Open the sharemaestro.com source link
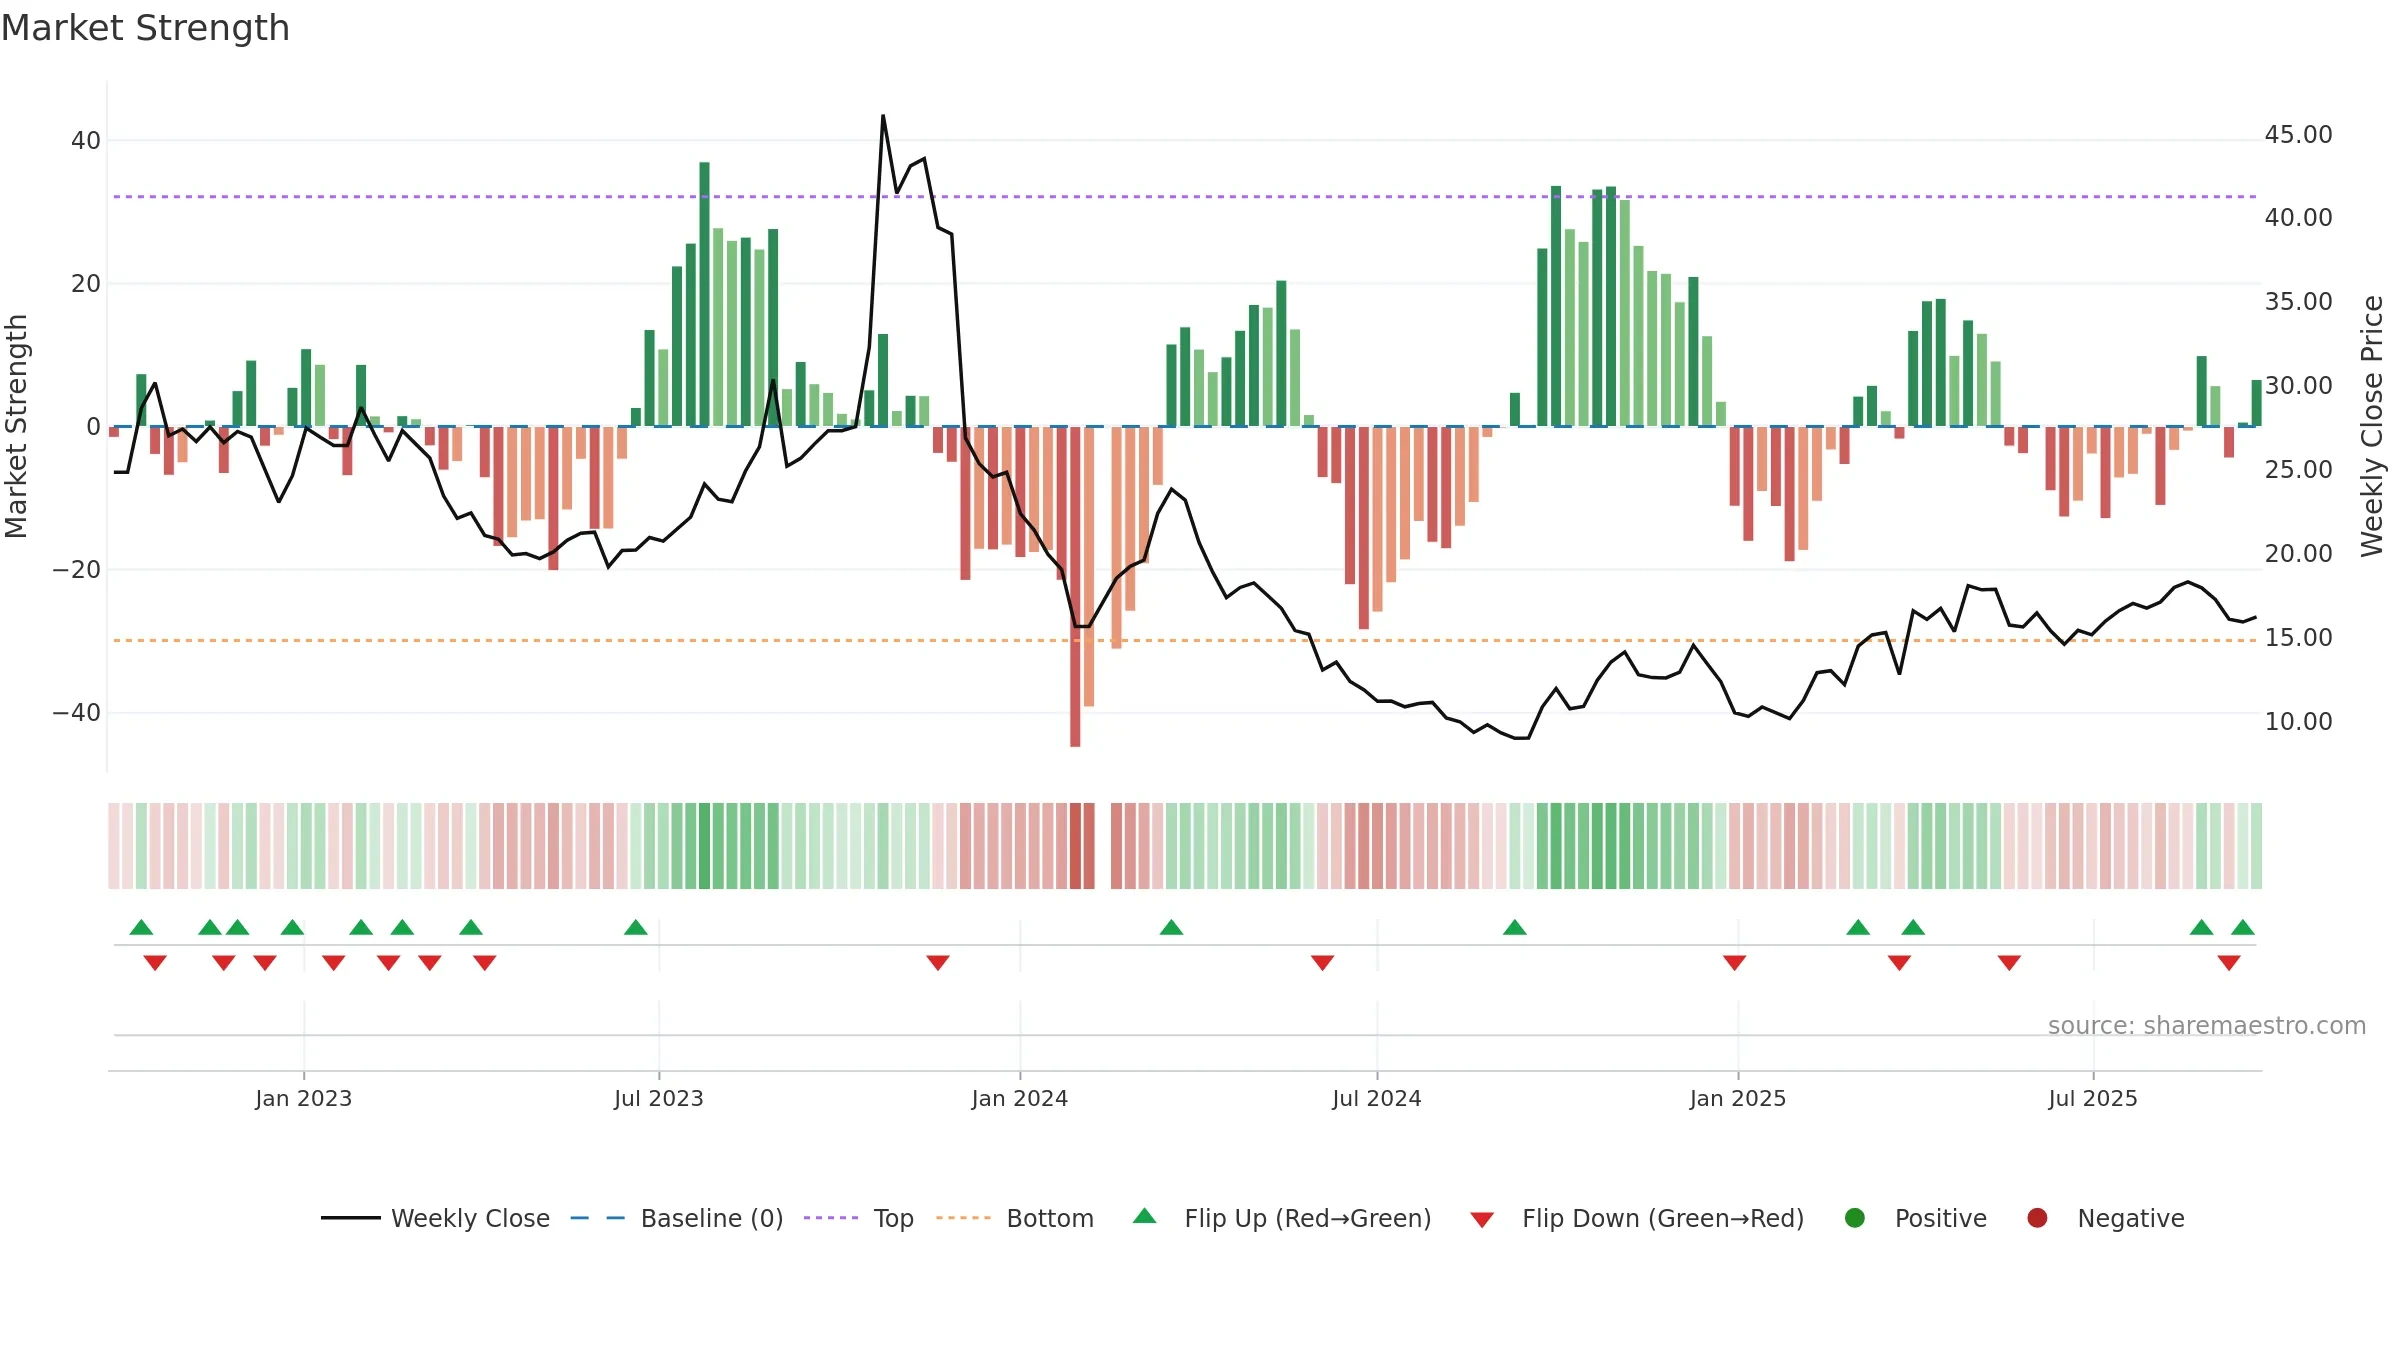The width and height of the screenshot is (2400, 1350). [2207, 1026]
